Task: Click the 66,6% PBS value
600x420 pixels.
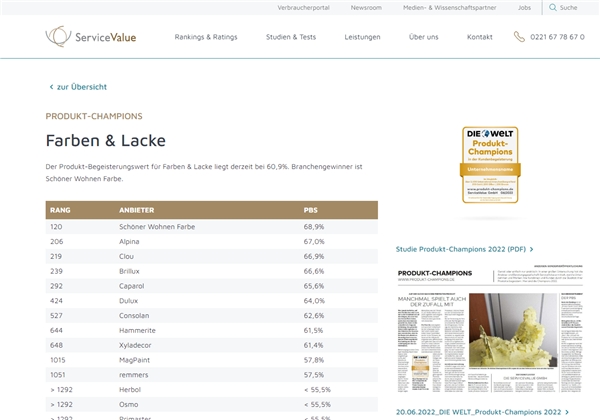Action: [314, 271]
